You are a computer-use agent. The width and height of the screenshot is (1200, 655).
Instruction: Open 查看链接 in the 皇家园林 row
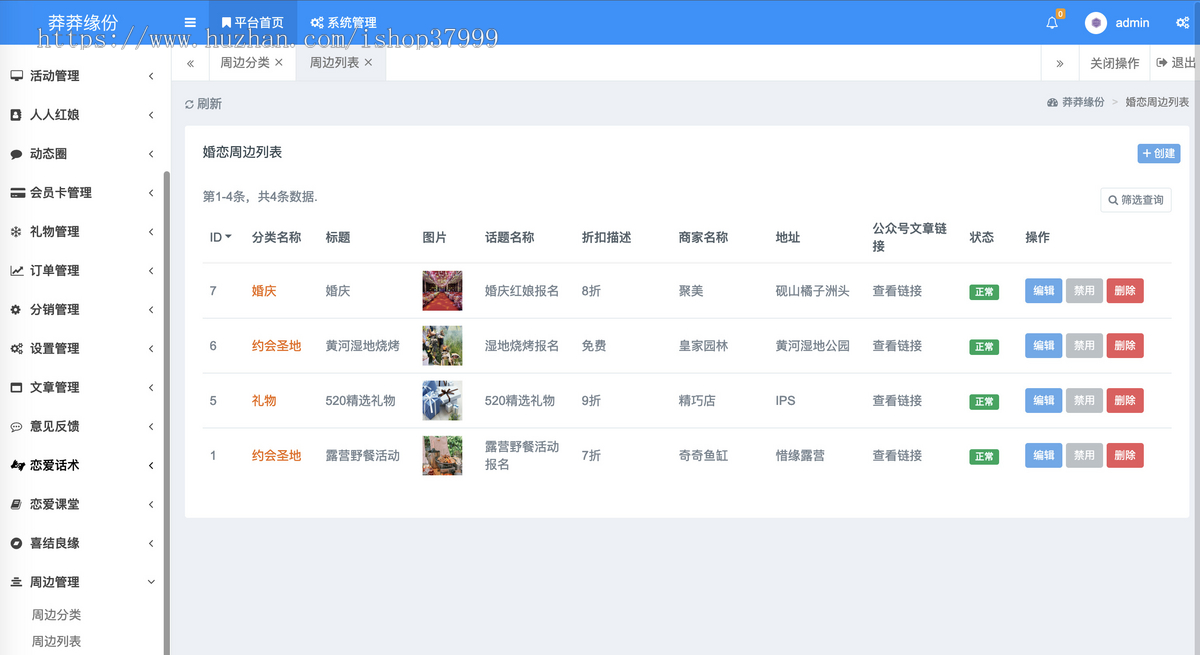pyautogui.click(x=897, y=346)
